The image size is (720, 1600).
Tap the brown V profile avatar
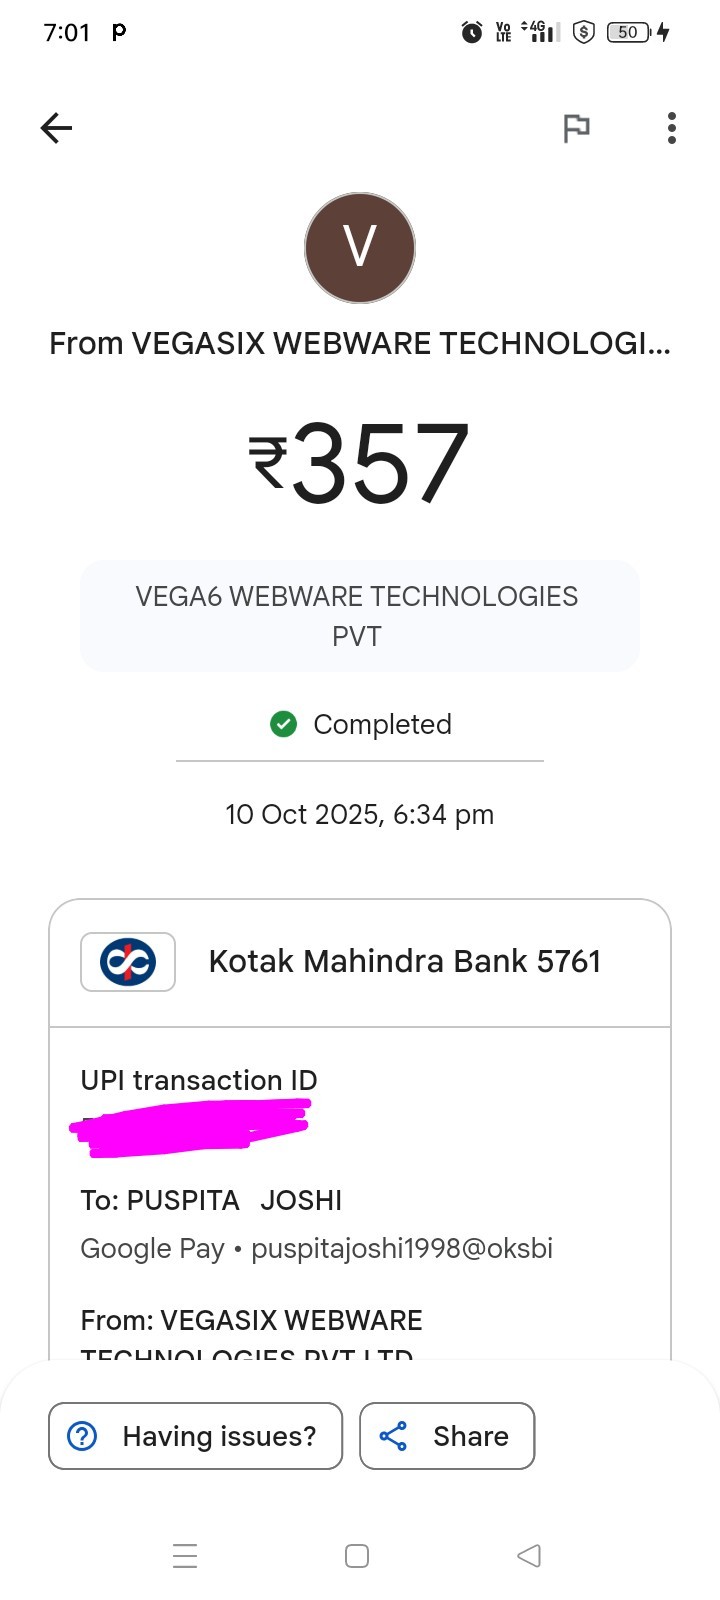[360, 248]
